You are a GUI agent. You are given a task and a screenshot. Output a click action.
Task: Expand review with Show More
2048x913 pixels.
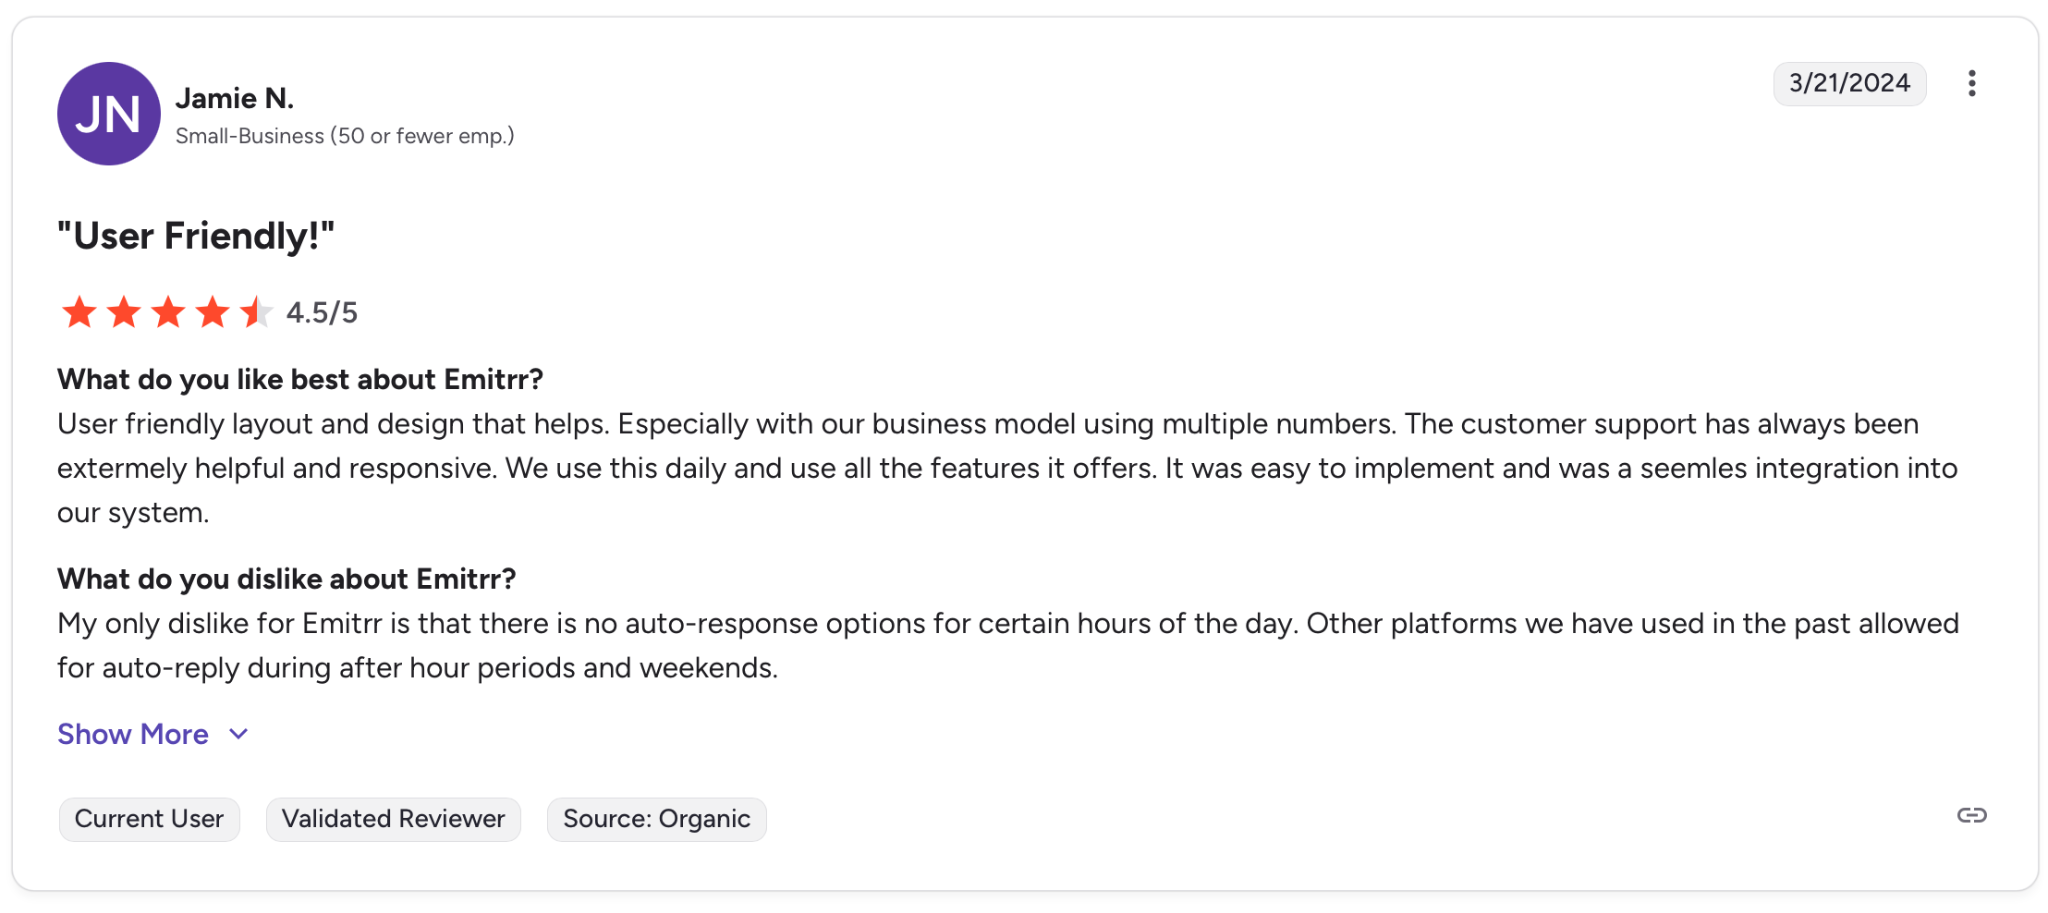133,734
